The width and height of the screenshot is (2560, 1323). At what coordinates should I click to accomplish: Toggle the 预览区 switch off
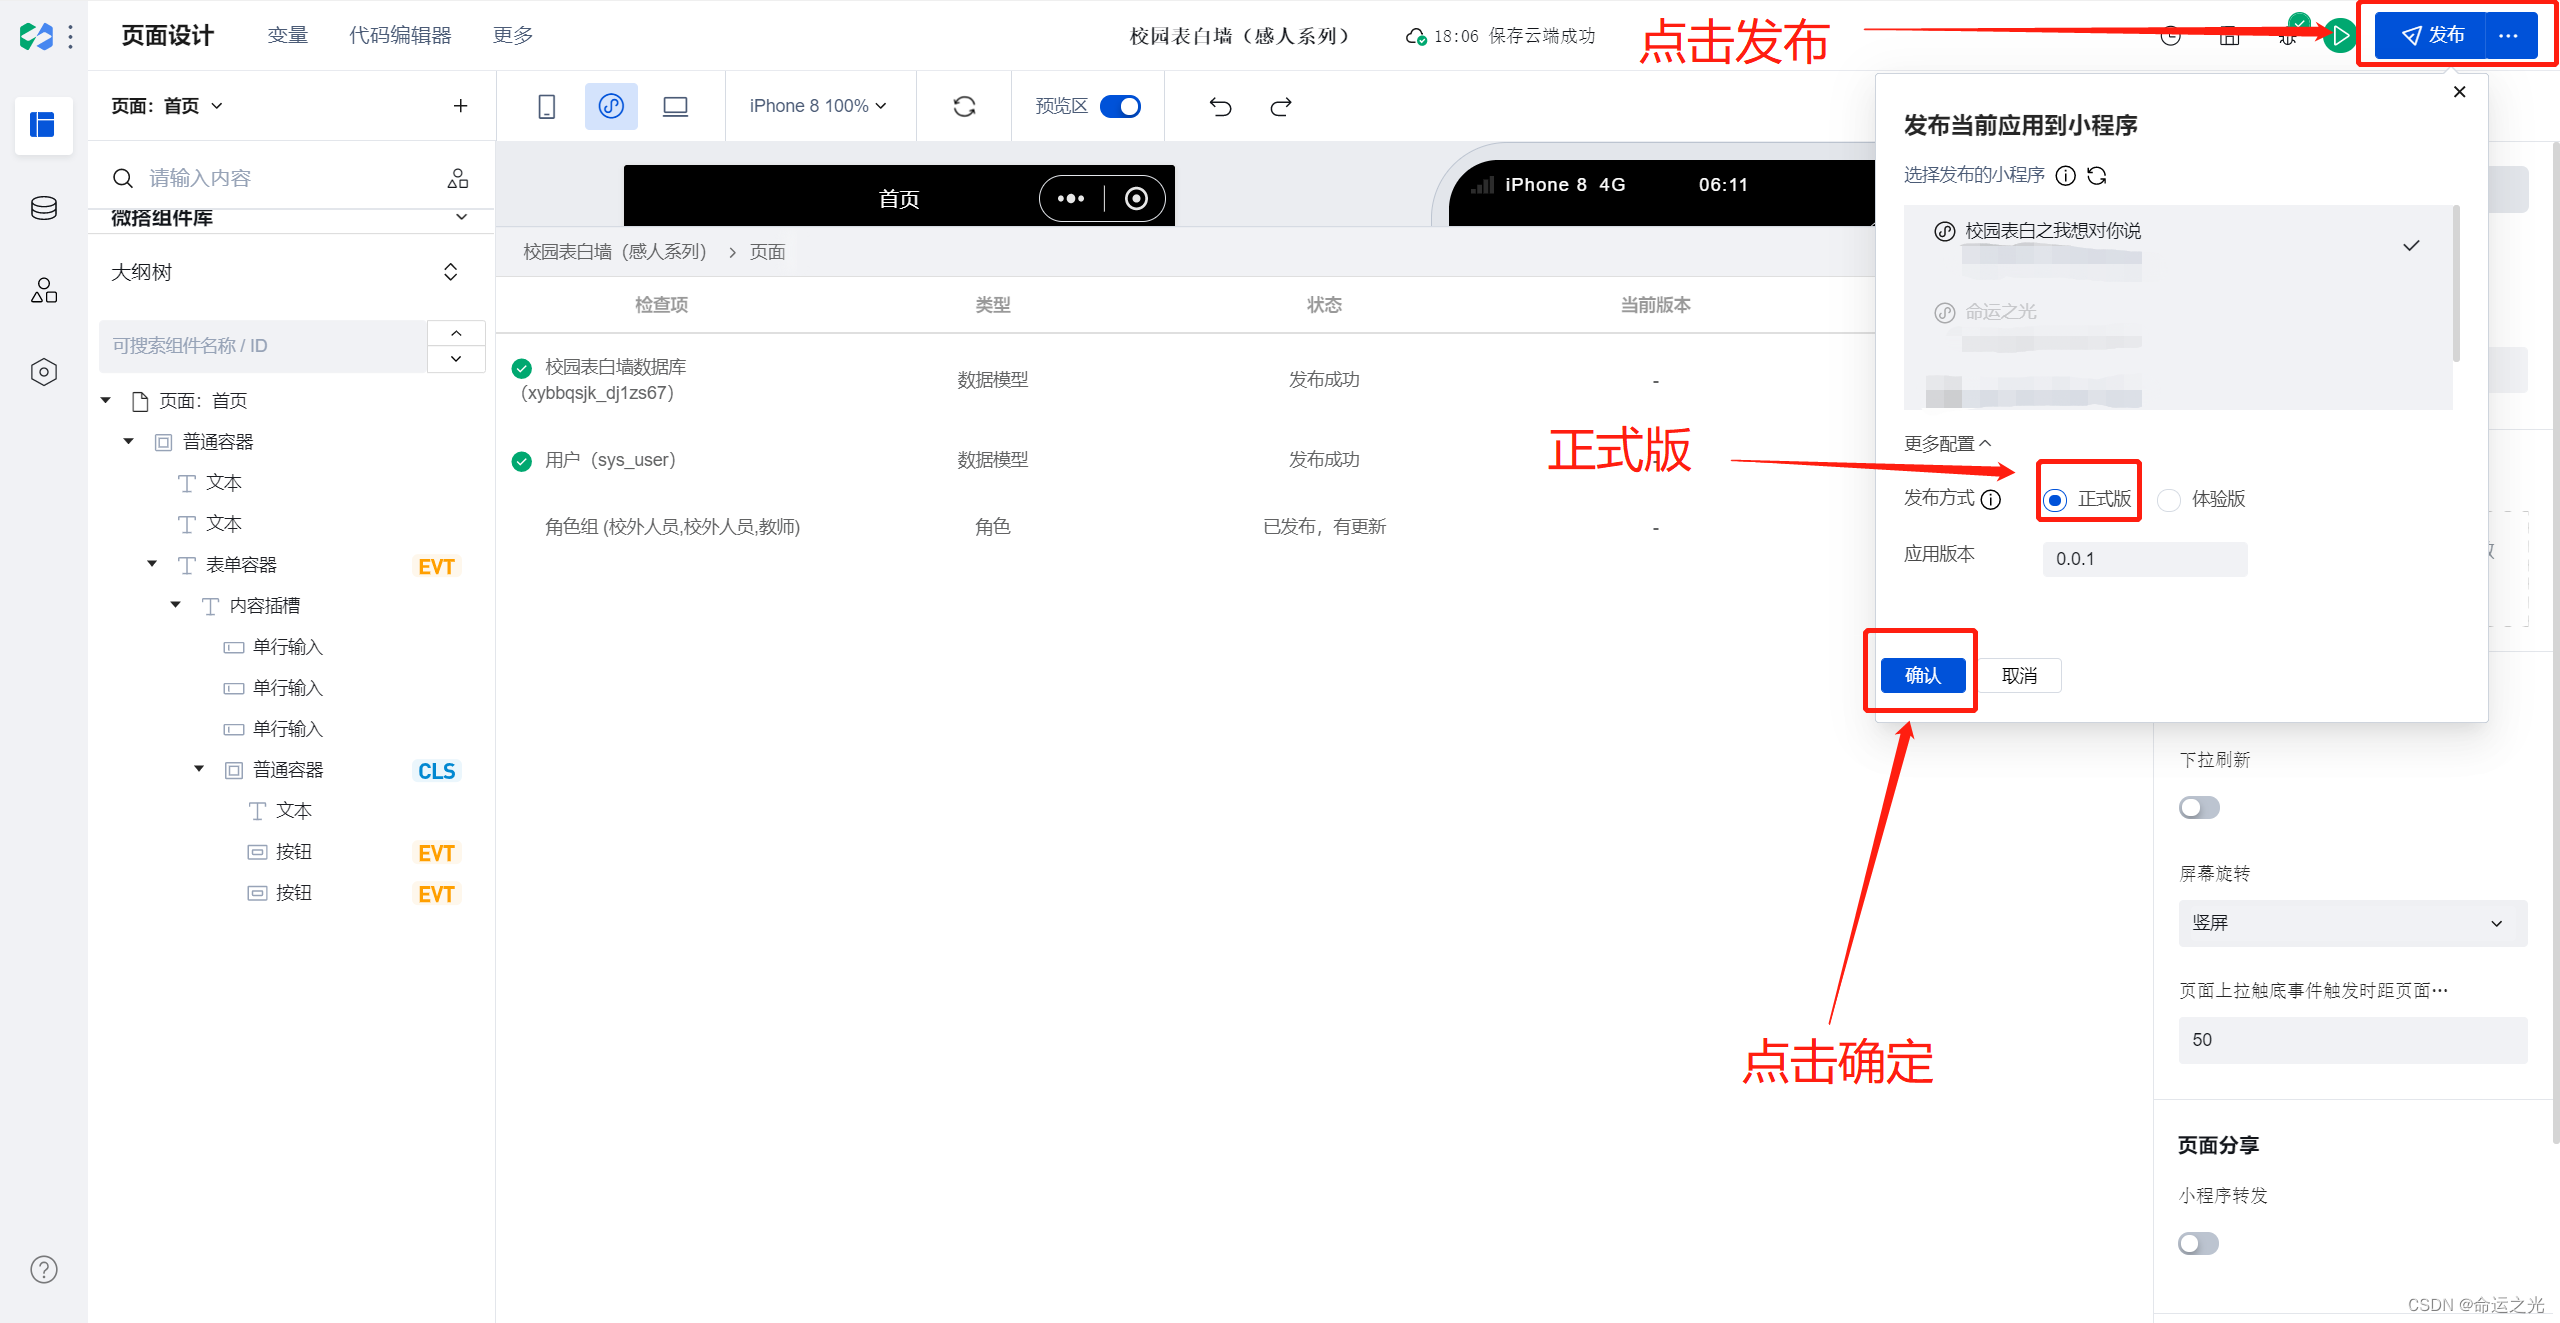click(x=1120, y=106)
